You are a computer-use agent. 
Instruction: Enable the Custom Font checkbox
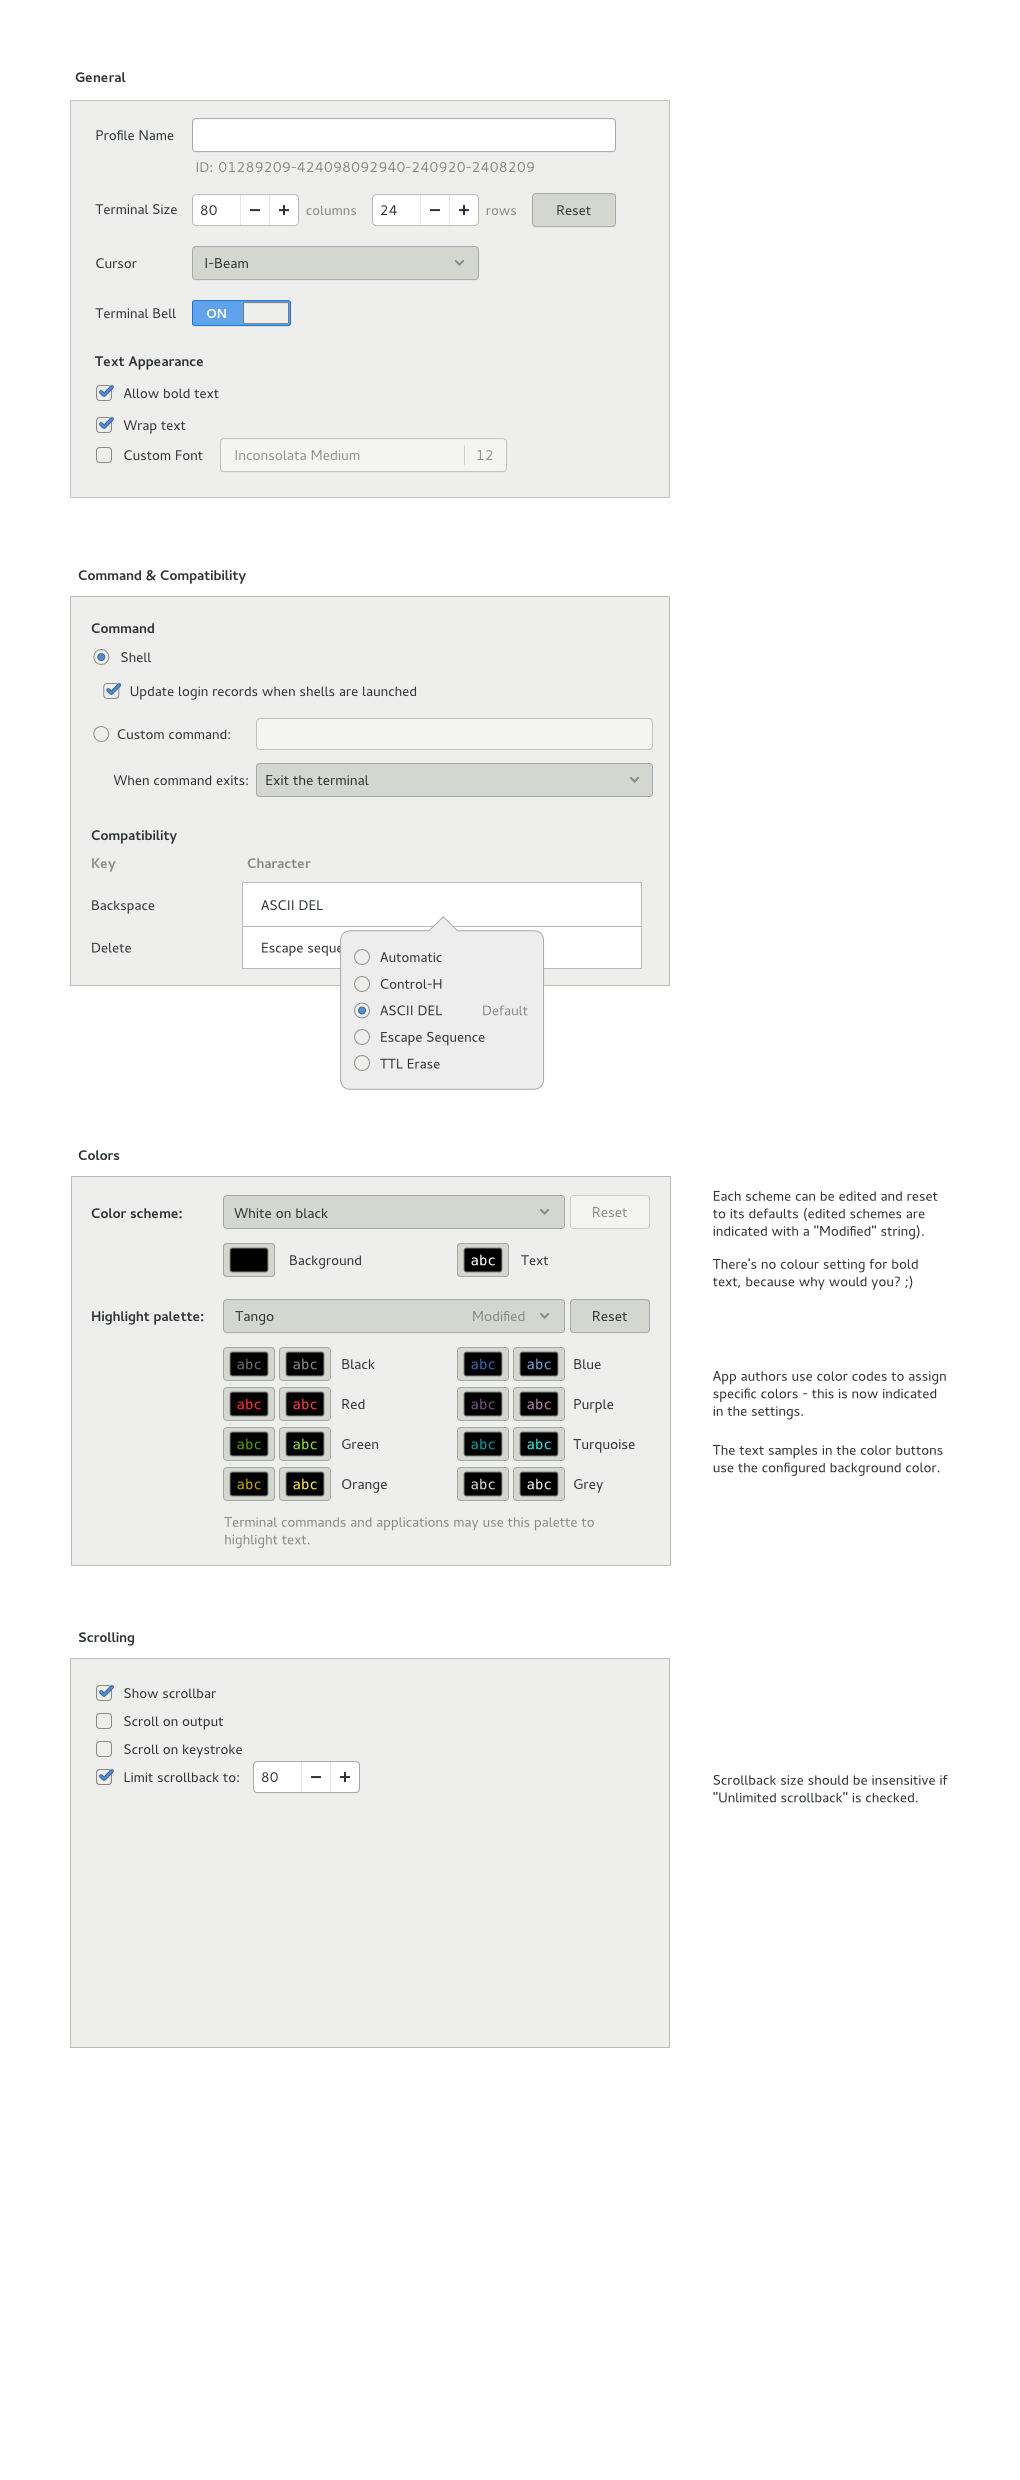104,455
